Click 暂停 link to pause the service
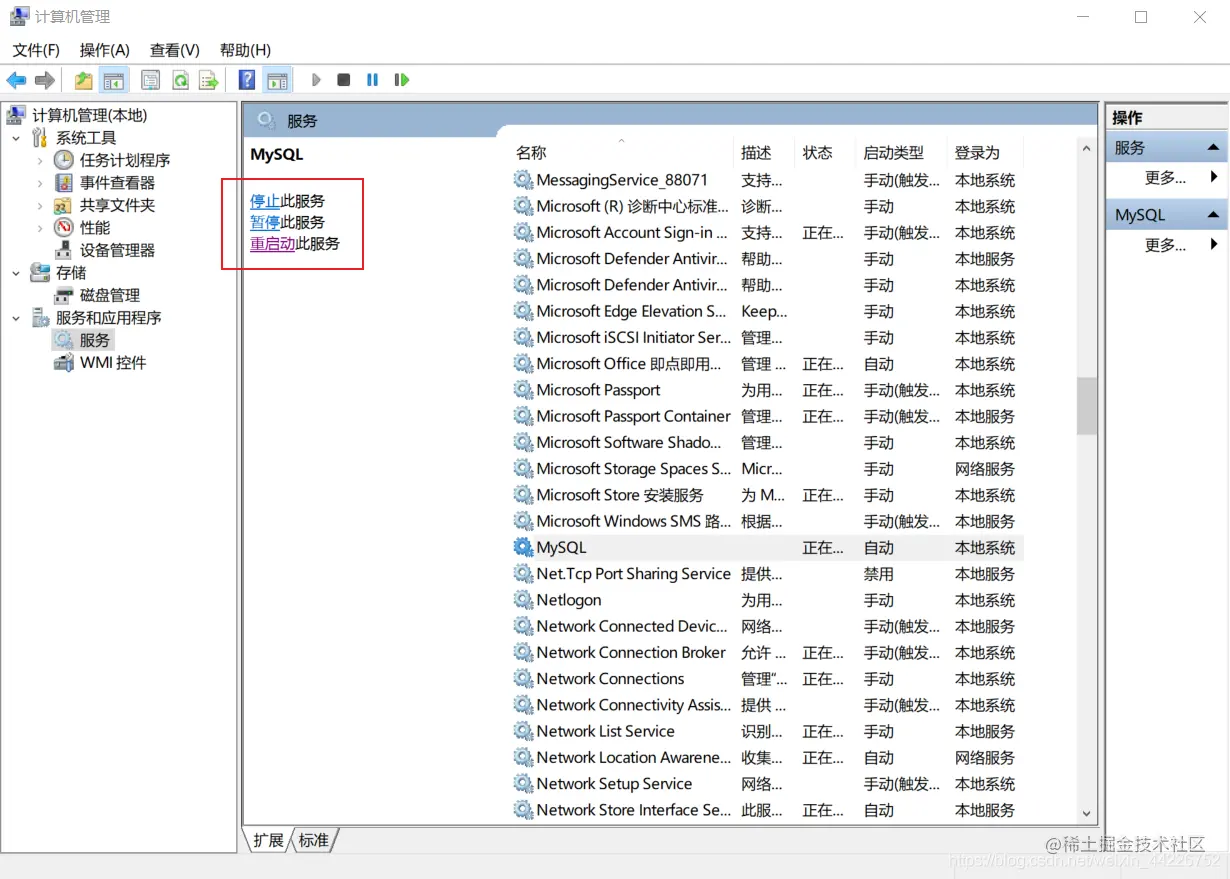The image size is (1230, 879). (265, 222)
